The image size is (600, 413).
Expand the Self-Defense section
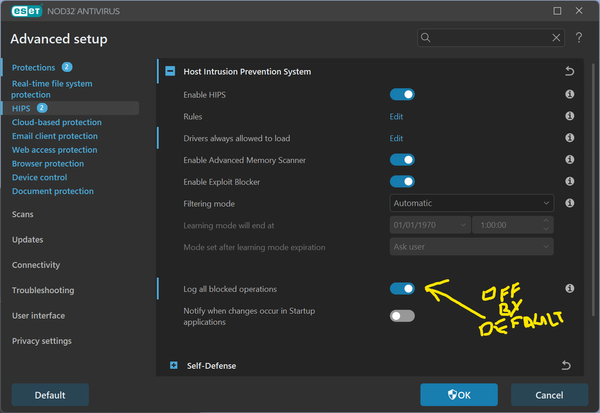pos(173,366)
